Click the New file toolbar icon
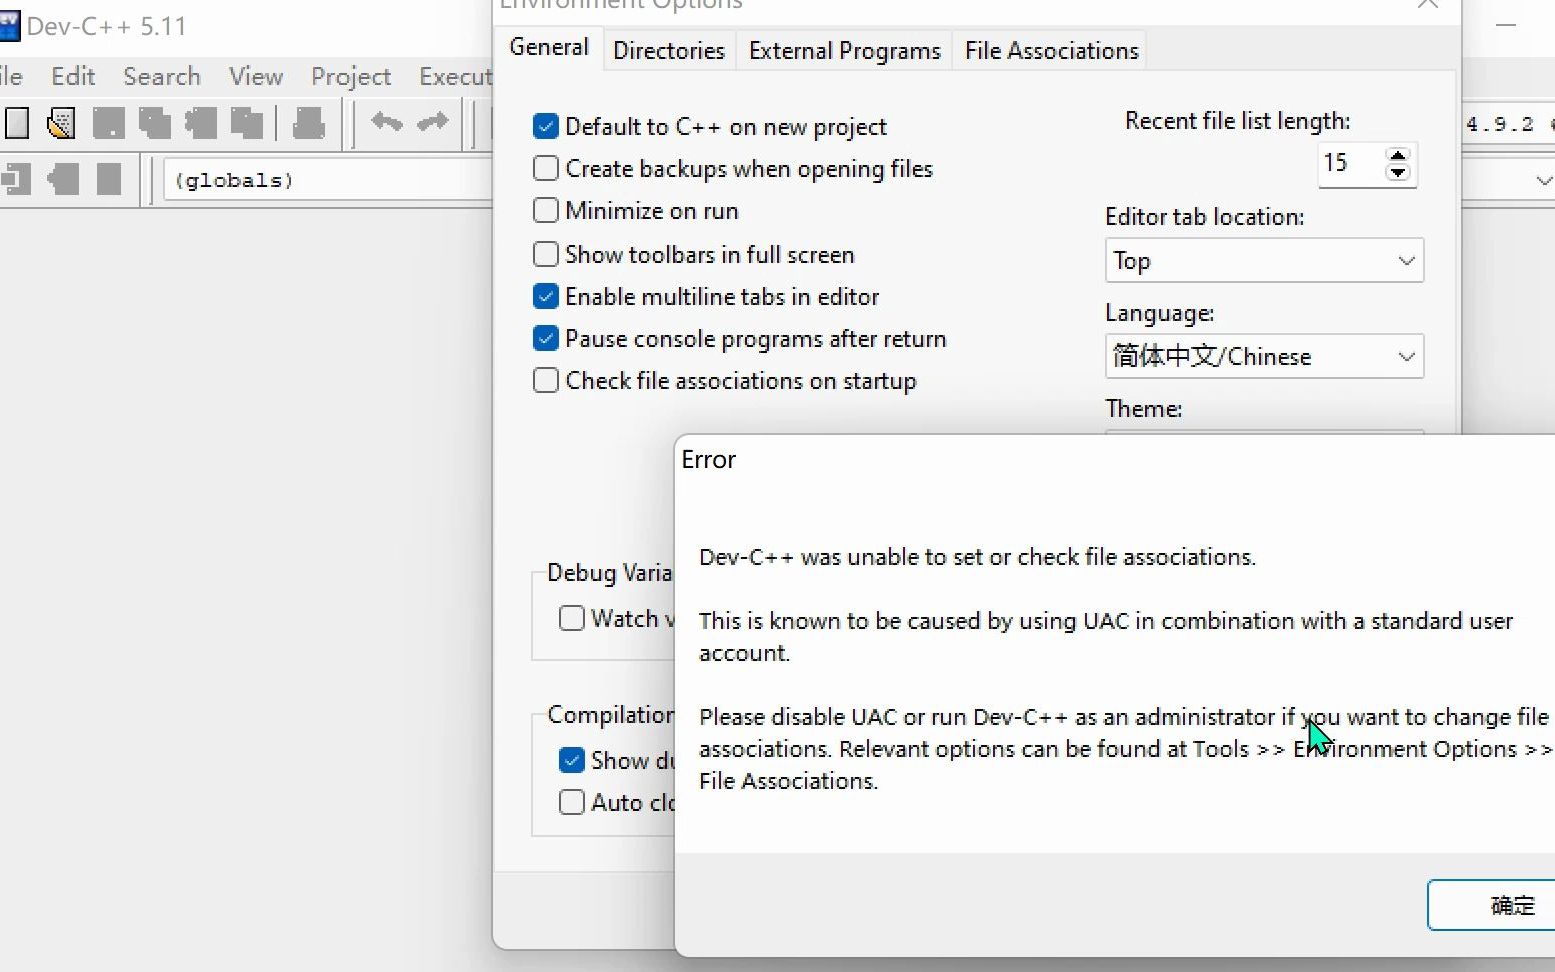The width and height of the screenshot is (1555, 972). (17, 123)
